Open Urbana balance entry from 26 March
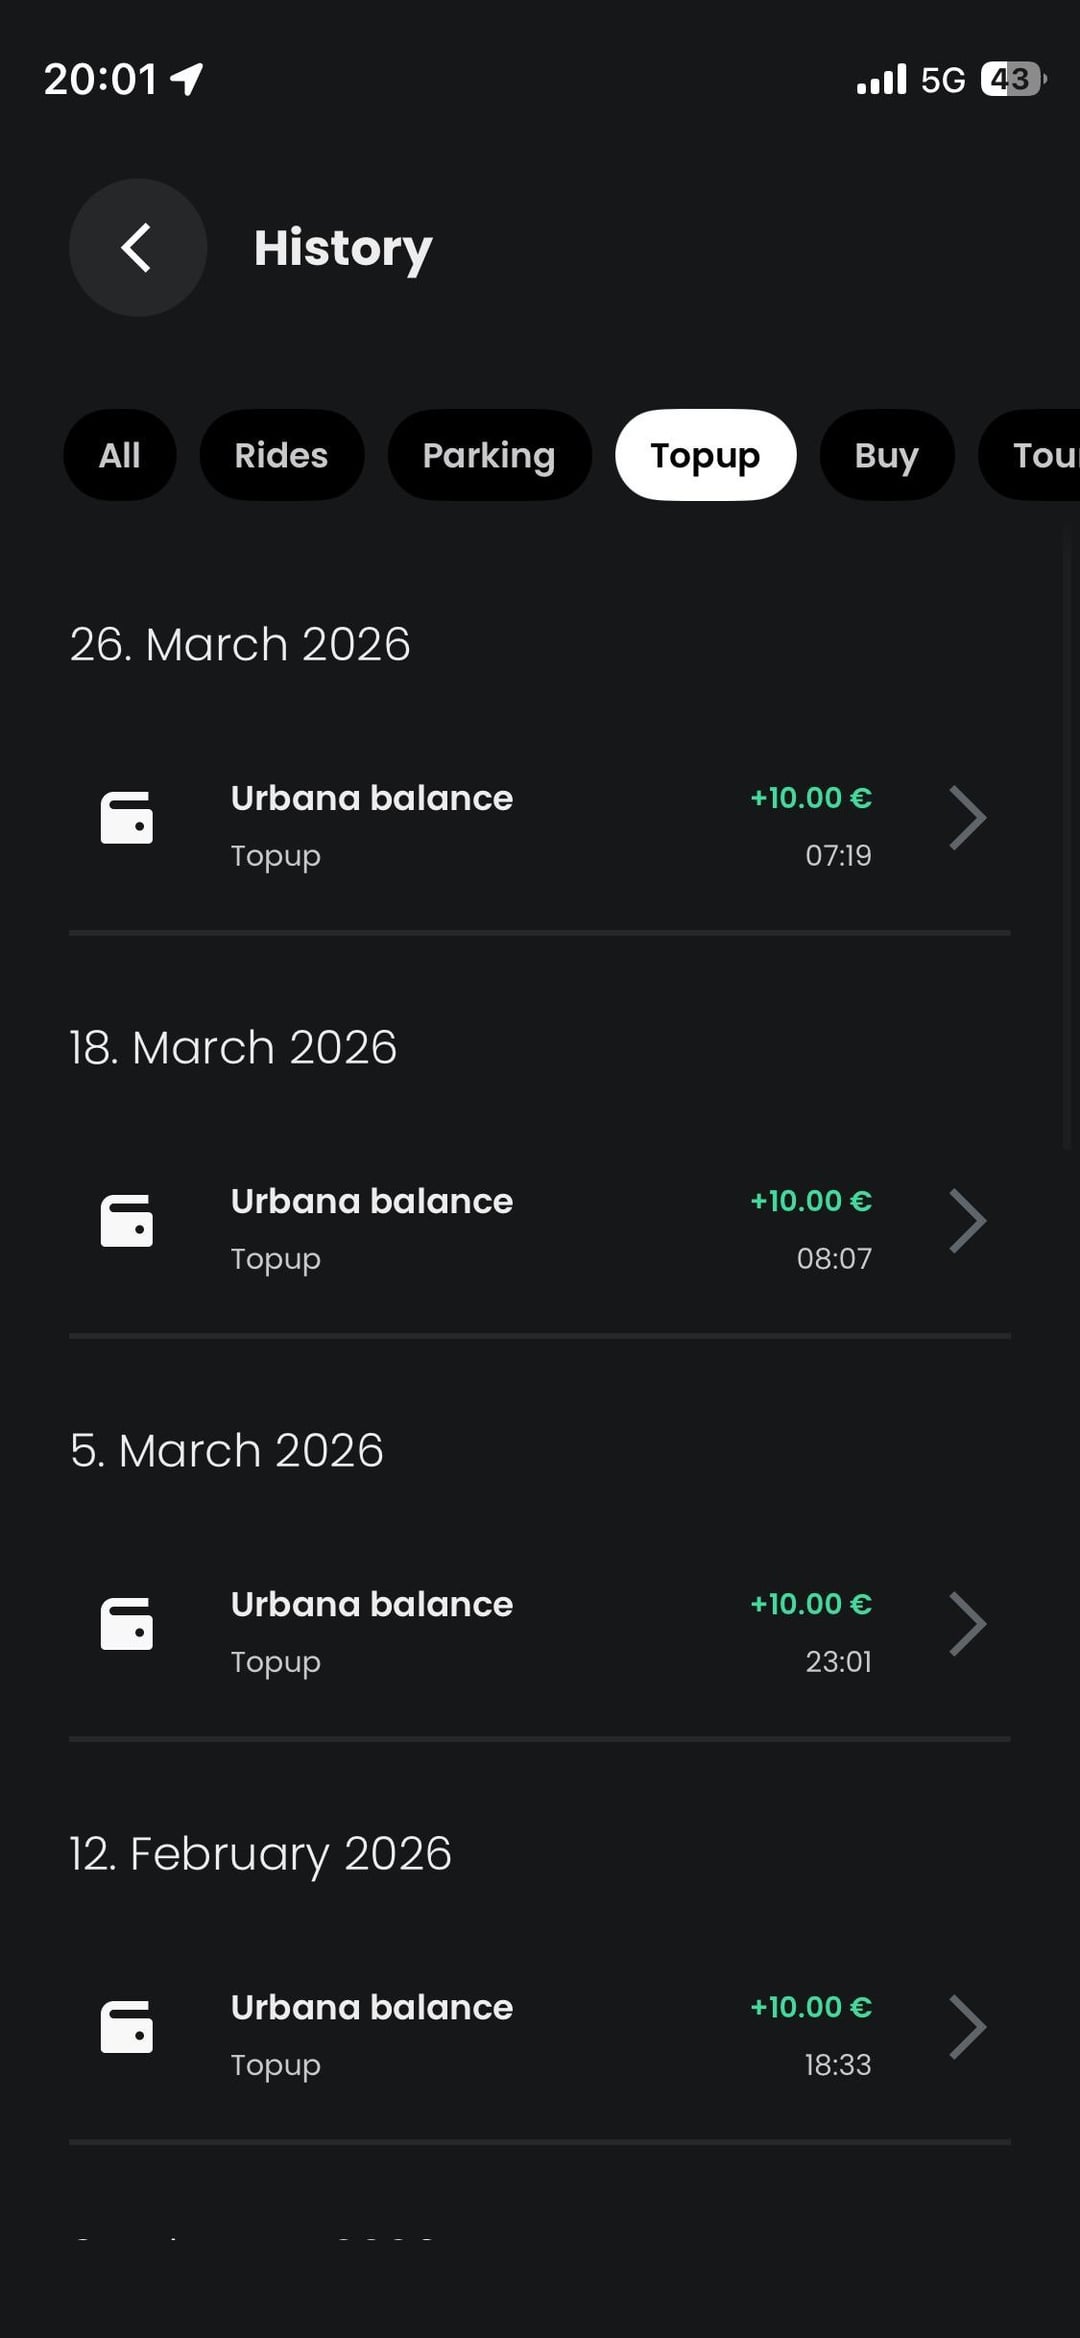The width and height of the screenshot is (1080, 2338). point(372,799)
